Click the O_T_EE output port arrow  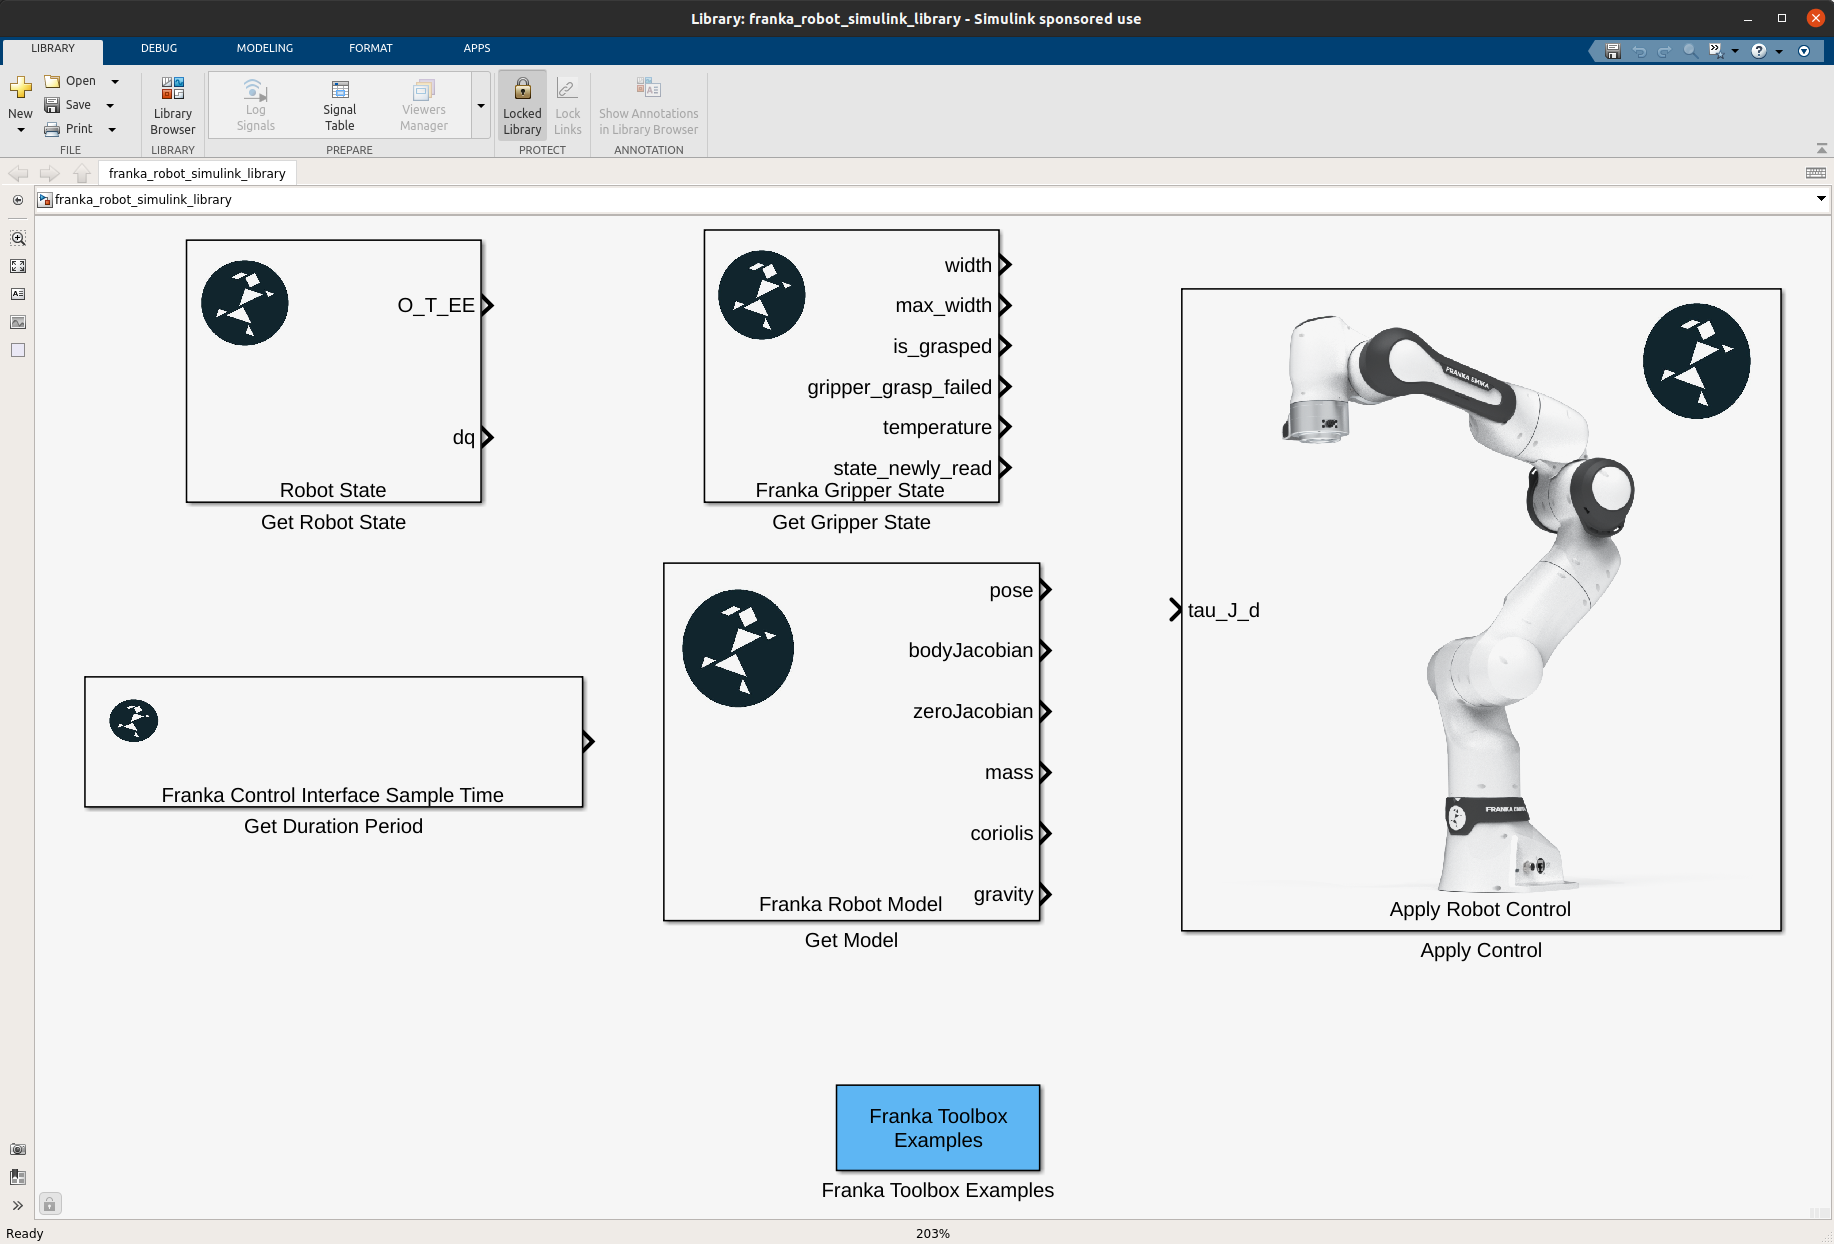point(488,305)
